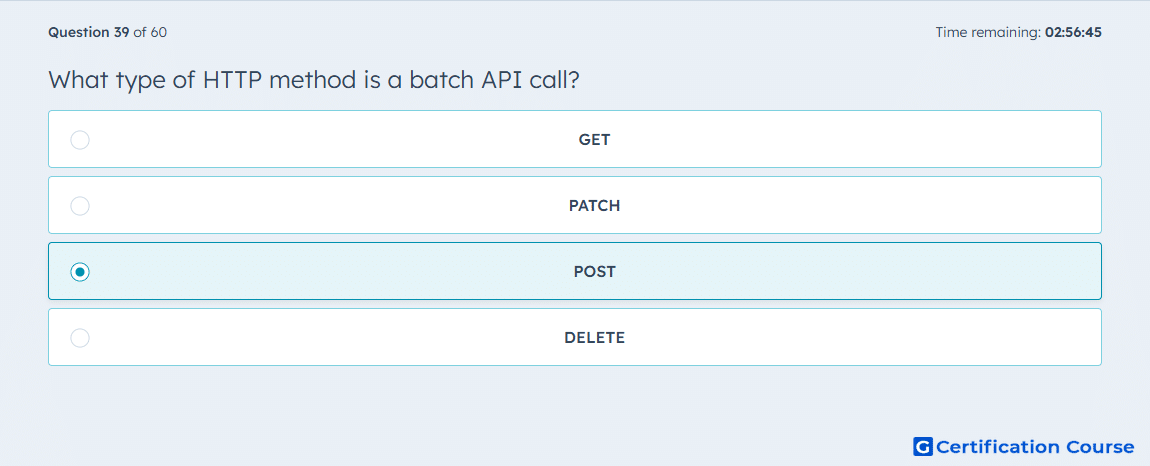Click the blue G logo icon
This screenshot has height=466, width=1150.
tap(923, 446)
